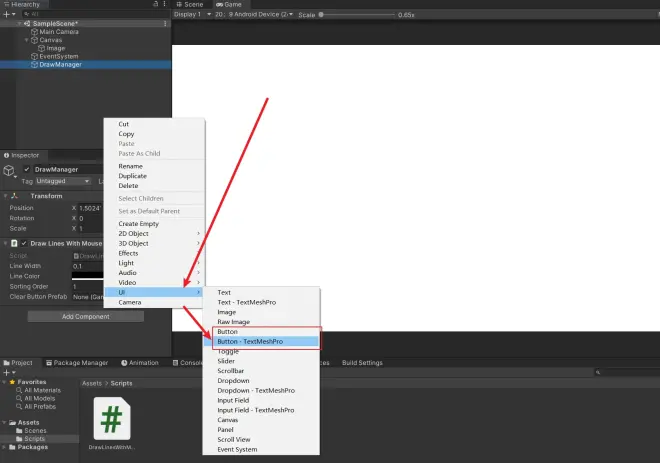The width and height of the screenshot is (660, 463).
Task: Disable the Draw Lines With Mouse script checkbox
Action: [x=24, y=243]
